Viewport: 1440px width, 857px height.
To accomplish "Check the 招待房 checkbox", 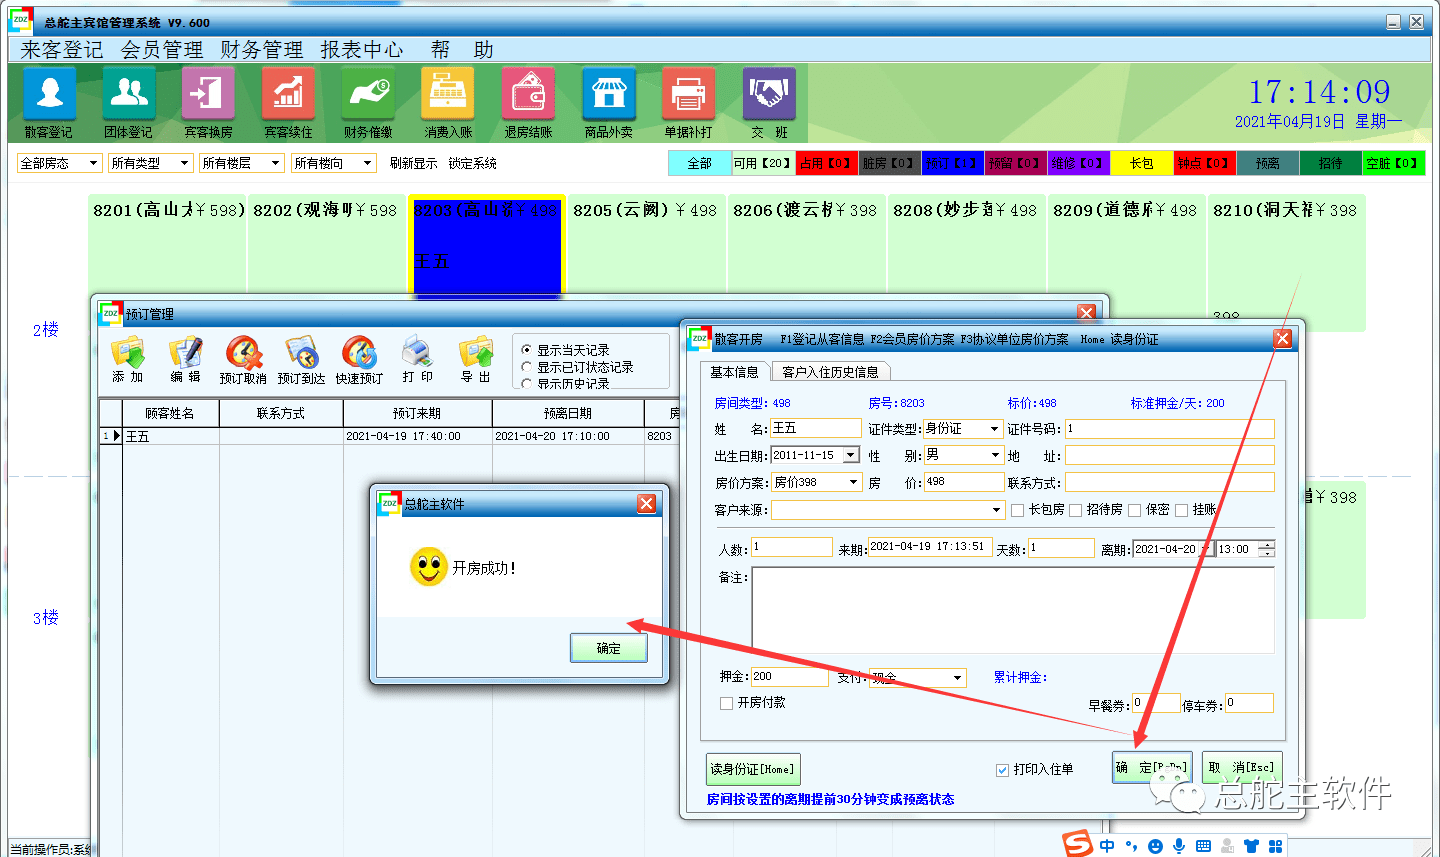I will 1076,510.
